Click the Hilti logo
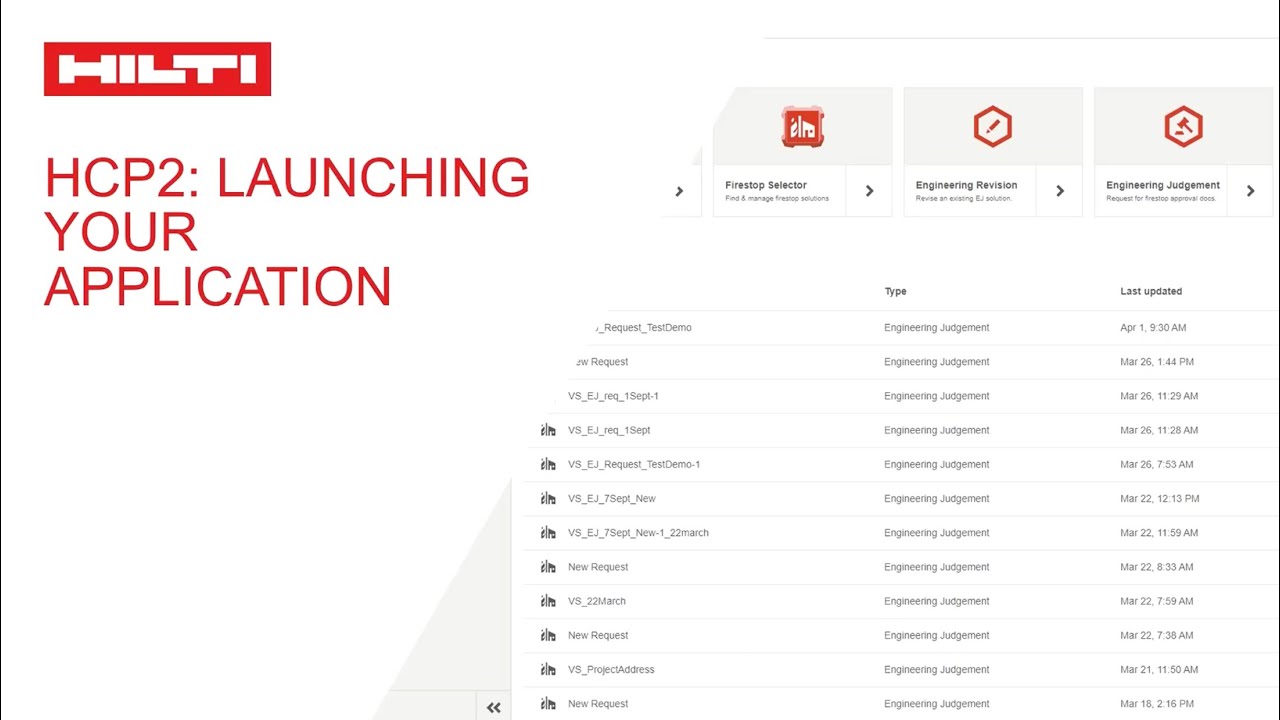 (x=157, y=69)
